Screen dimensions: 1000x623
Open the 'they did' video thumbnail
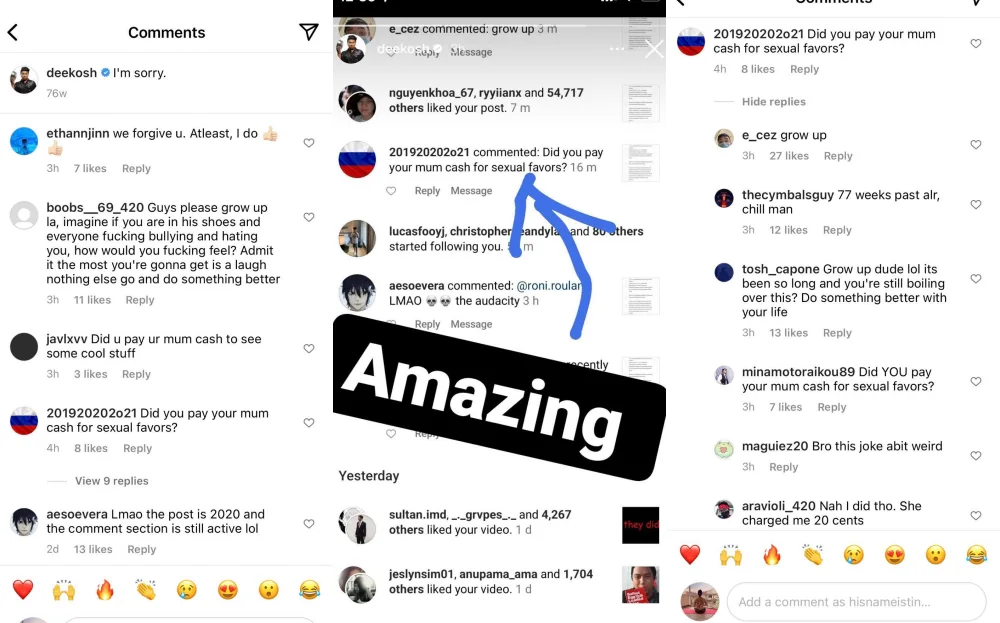[x=640, y=525]
